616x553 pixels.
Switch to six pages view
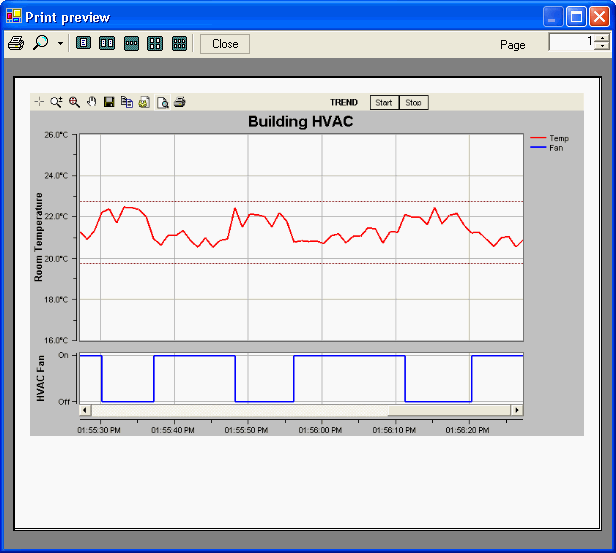click(x=179, y=43)
